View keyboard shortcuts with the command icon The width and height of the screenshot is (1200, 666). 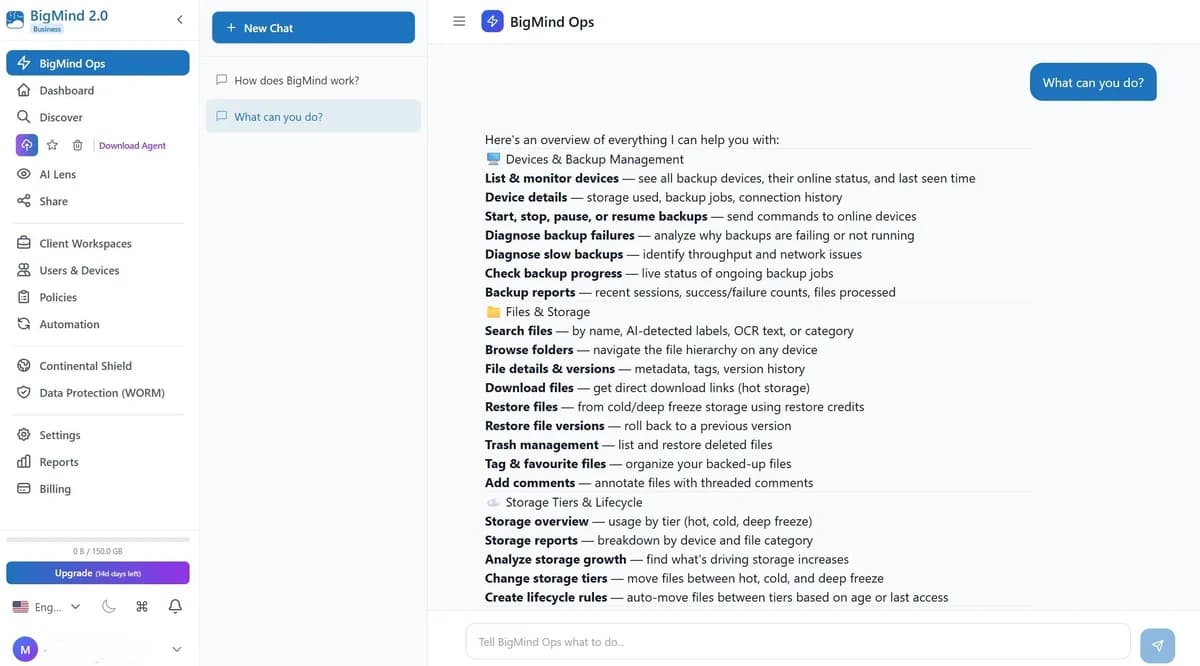(x=142, y=606)
